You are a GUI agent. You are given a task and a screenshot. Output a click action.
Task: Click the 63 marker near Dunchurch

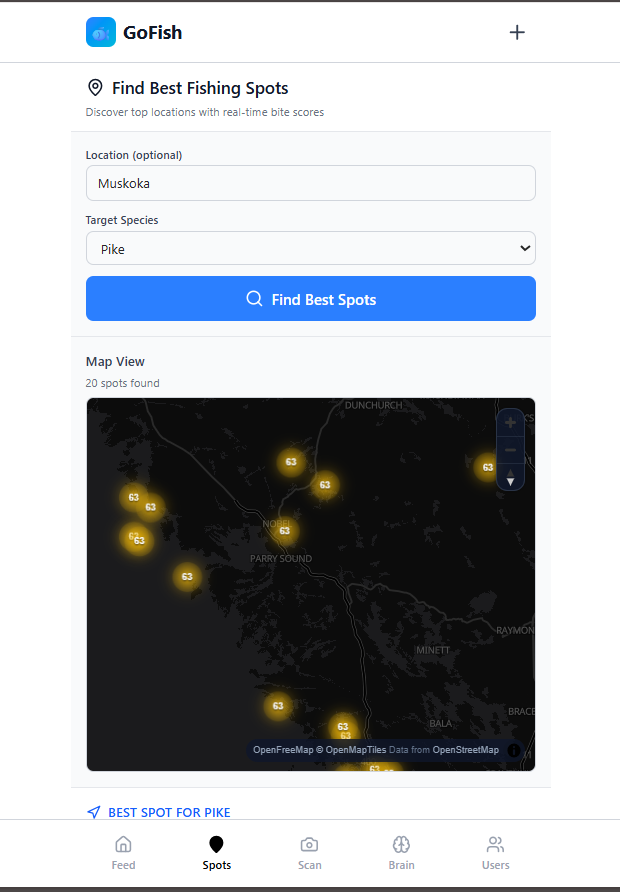[x=291, y=462]
